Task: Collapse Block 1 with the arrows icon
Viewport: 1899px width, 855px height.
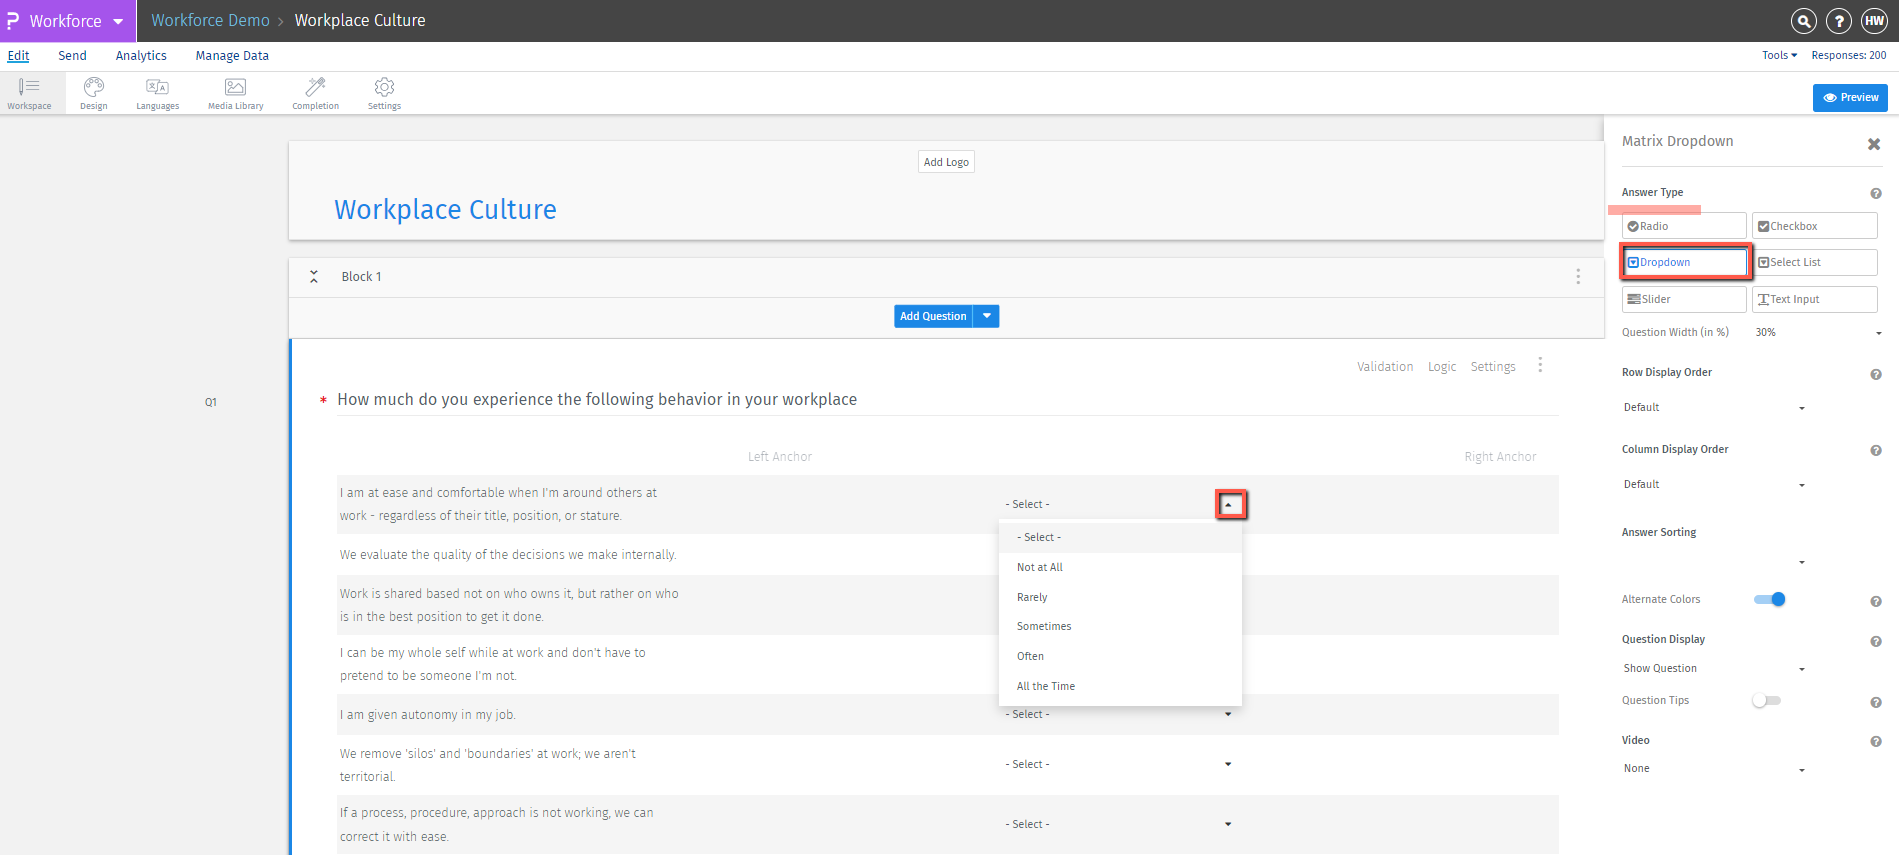Action: pos(314,277)
